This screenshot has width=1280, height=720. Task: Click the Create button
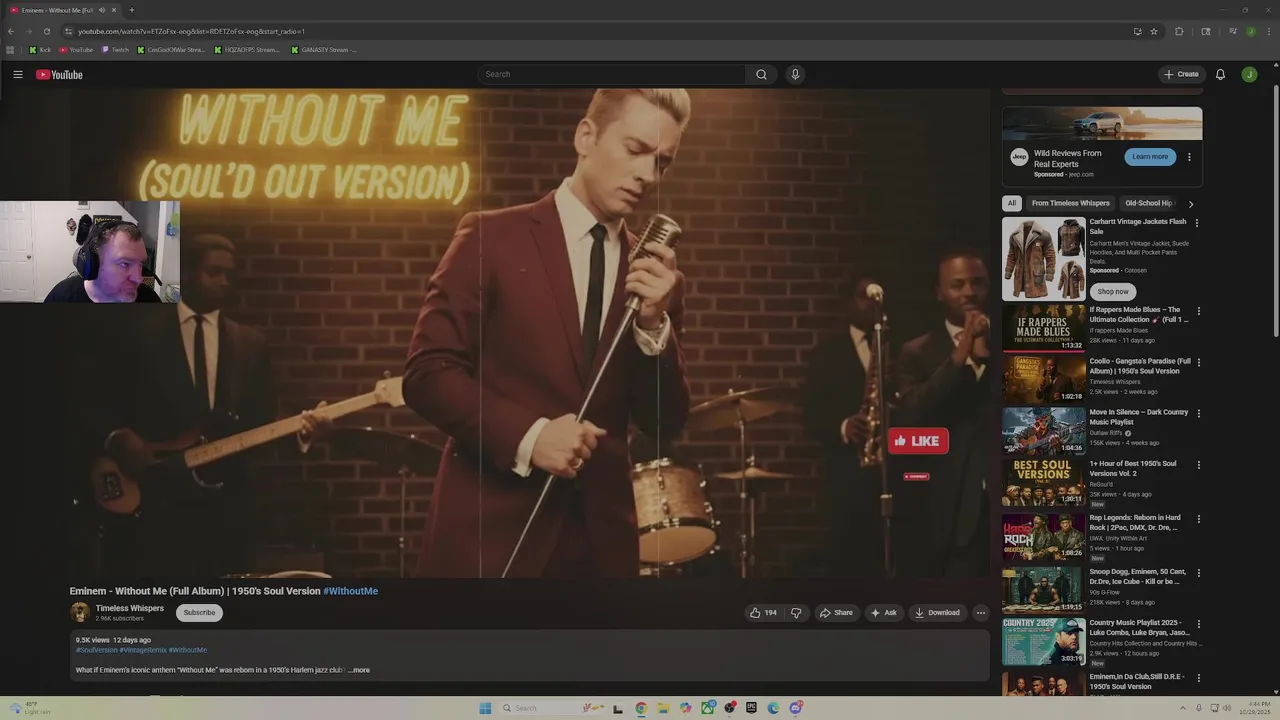point(1181,74)
